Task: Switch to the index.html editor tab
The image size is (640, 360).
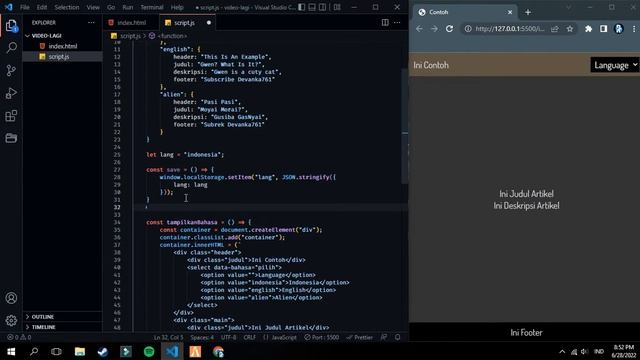Action: [131, 23]
